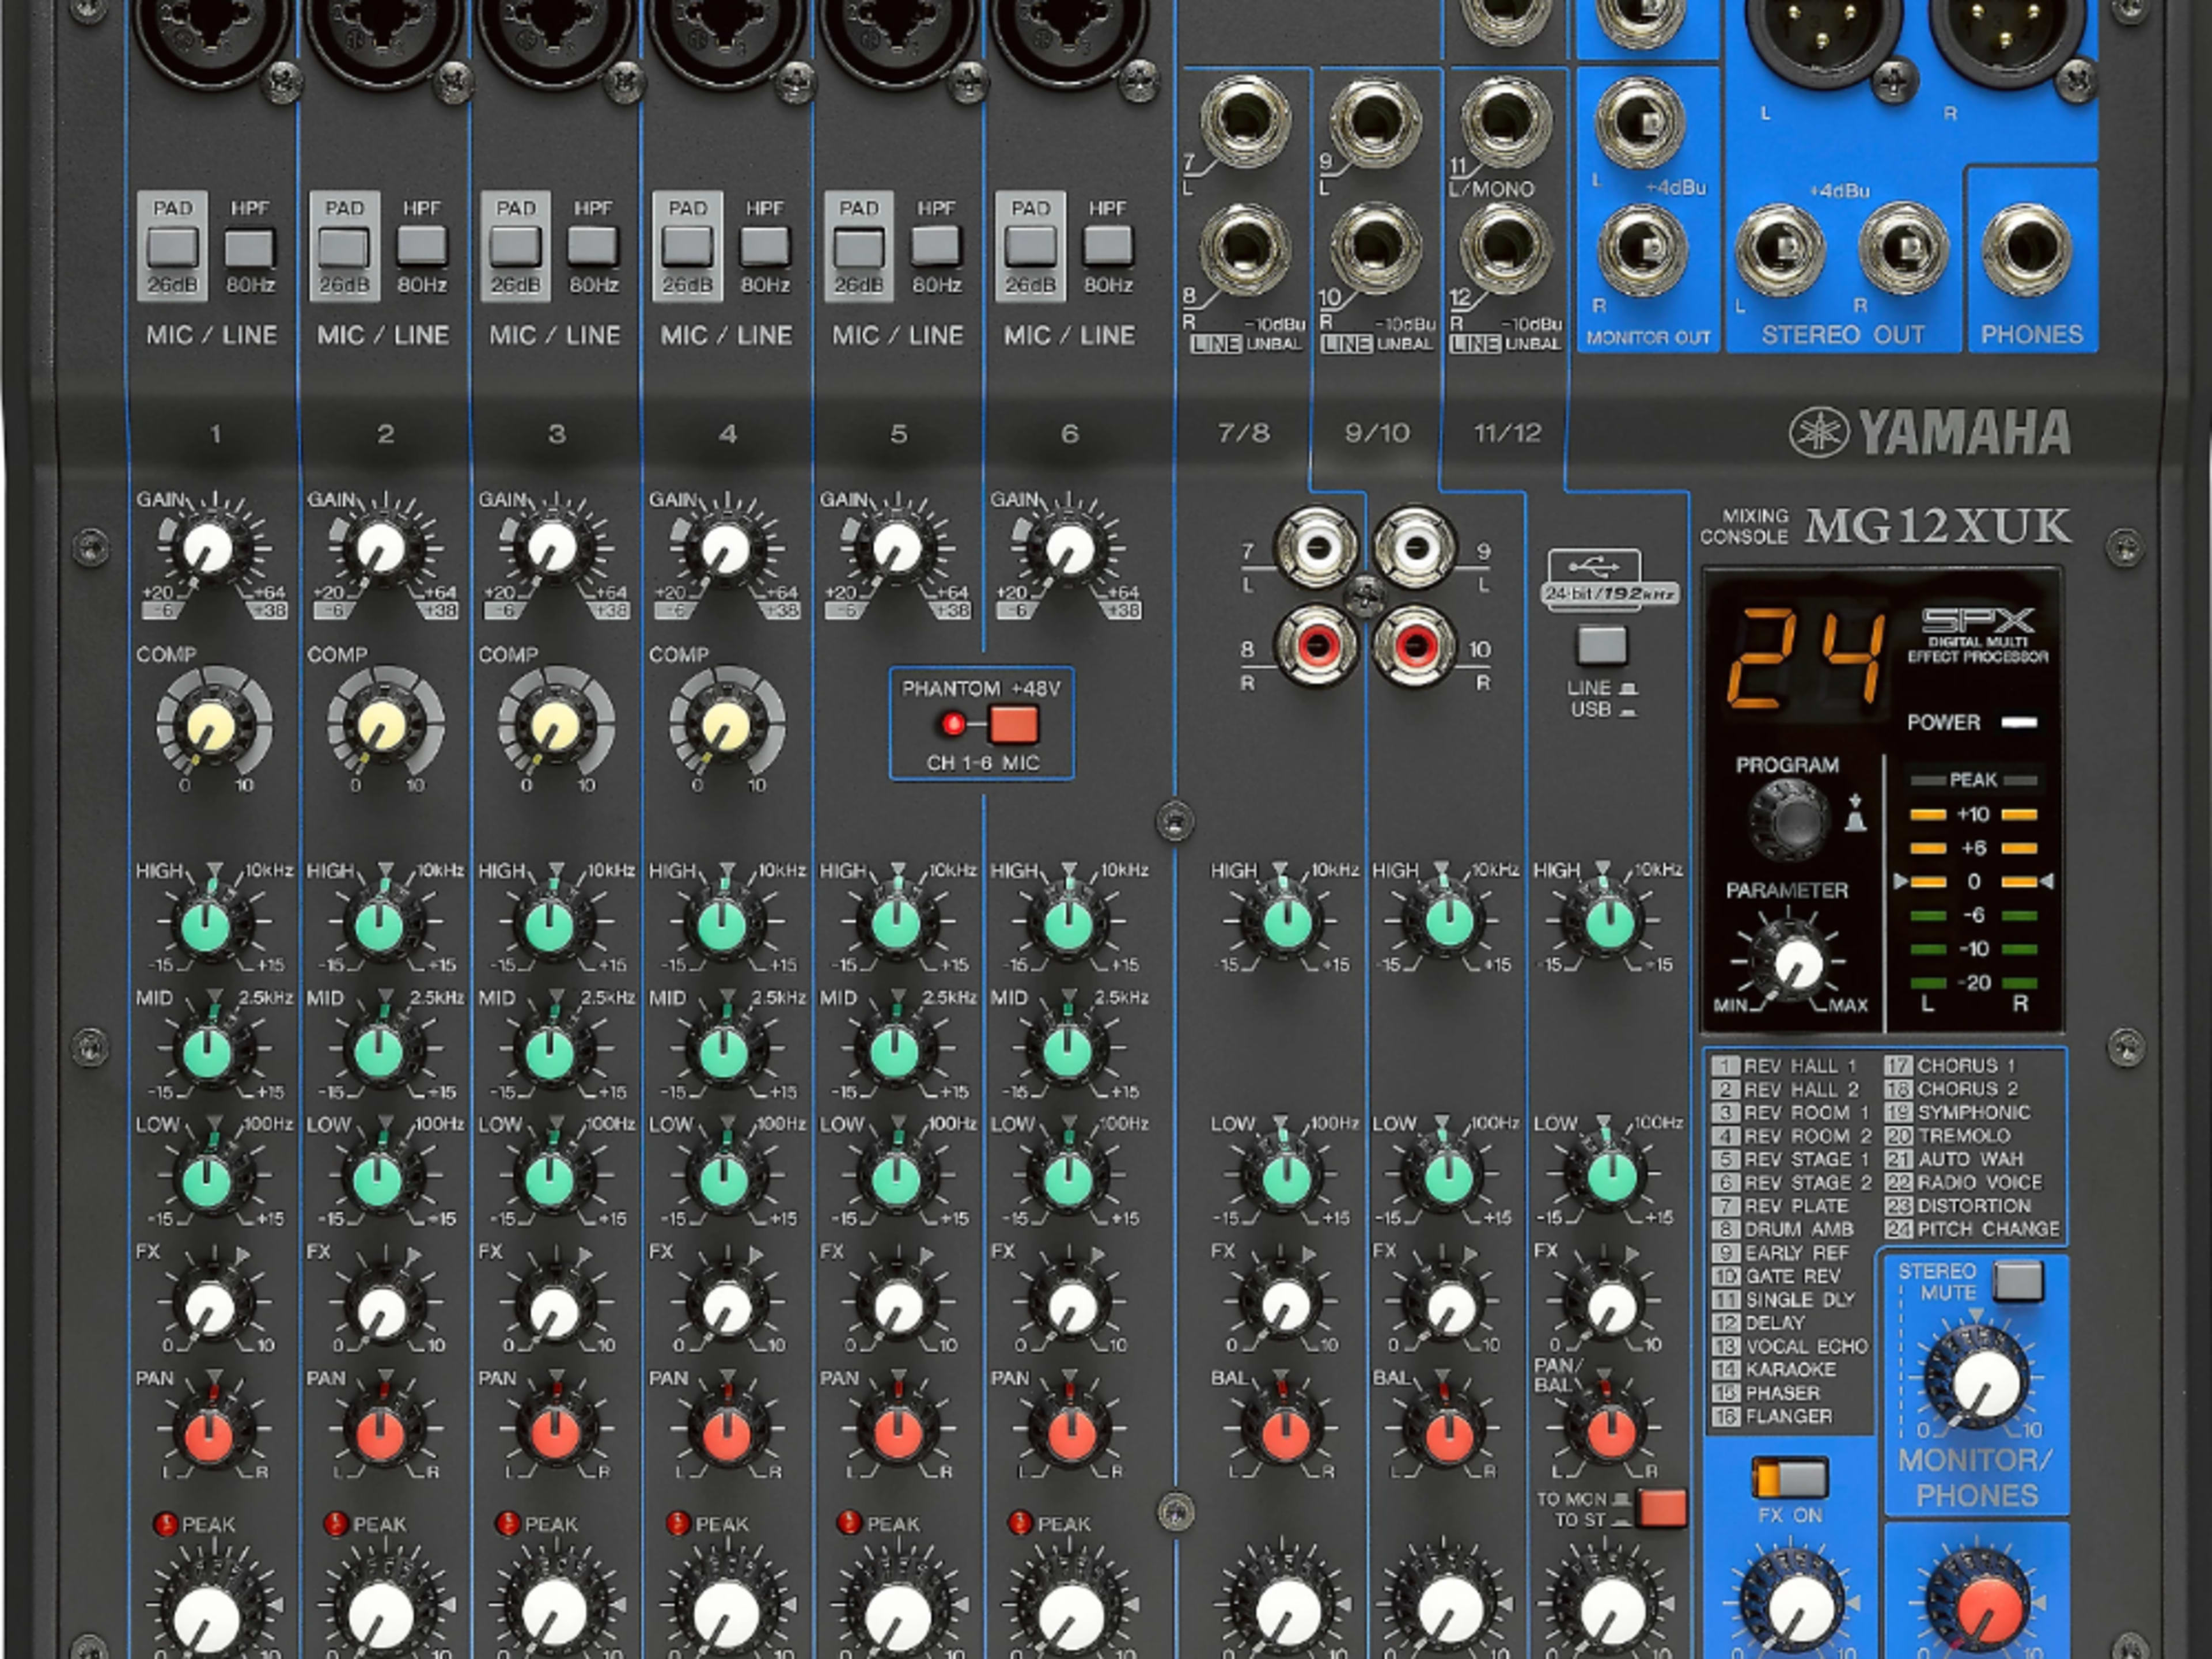The height and width of the screenshot is (1659, 2212).
Task: Adjust the GAIN knob on channel 1
Action: (208, 548)
